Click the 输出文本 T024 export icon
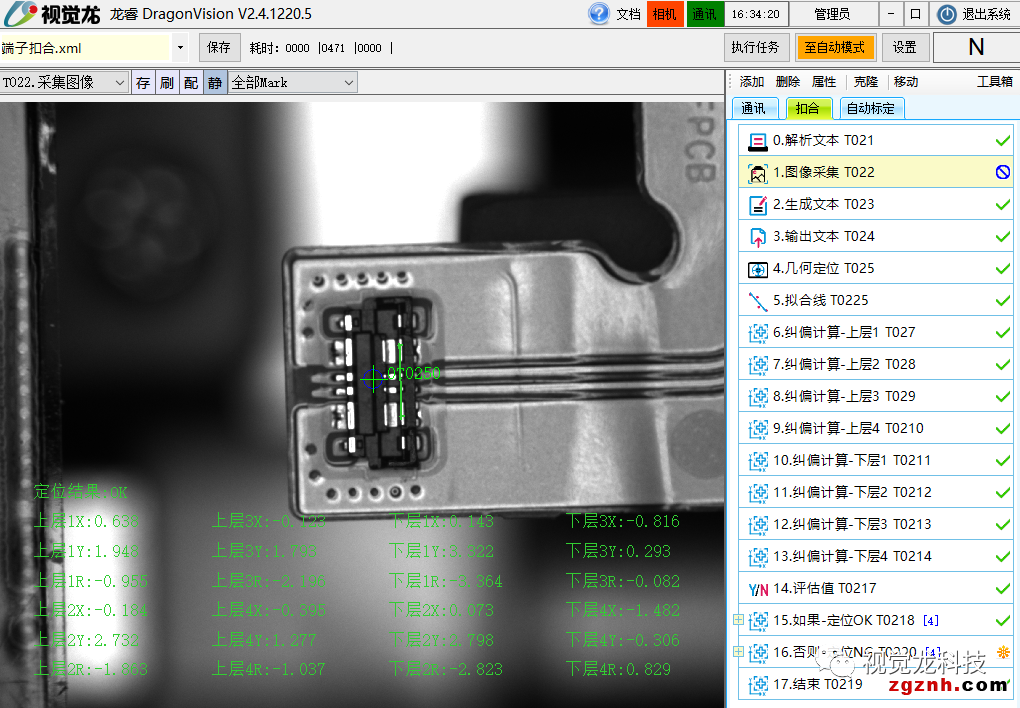This screenshot has height=708, width=1020. click(x=757, y=237)
